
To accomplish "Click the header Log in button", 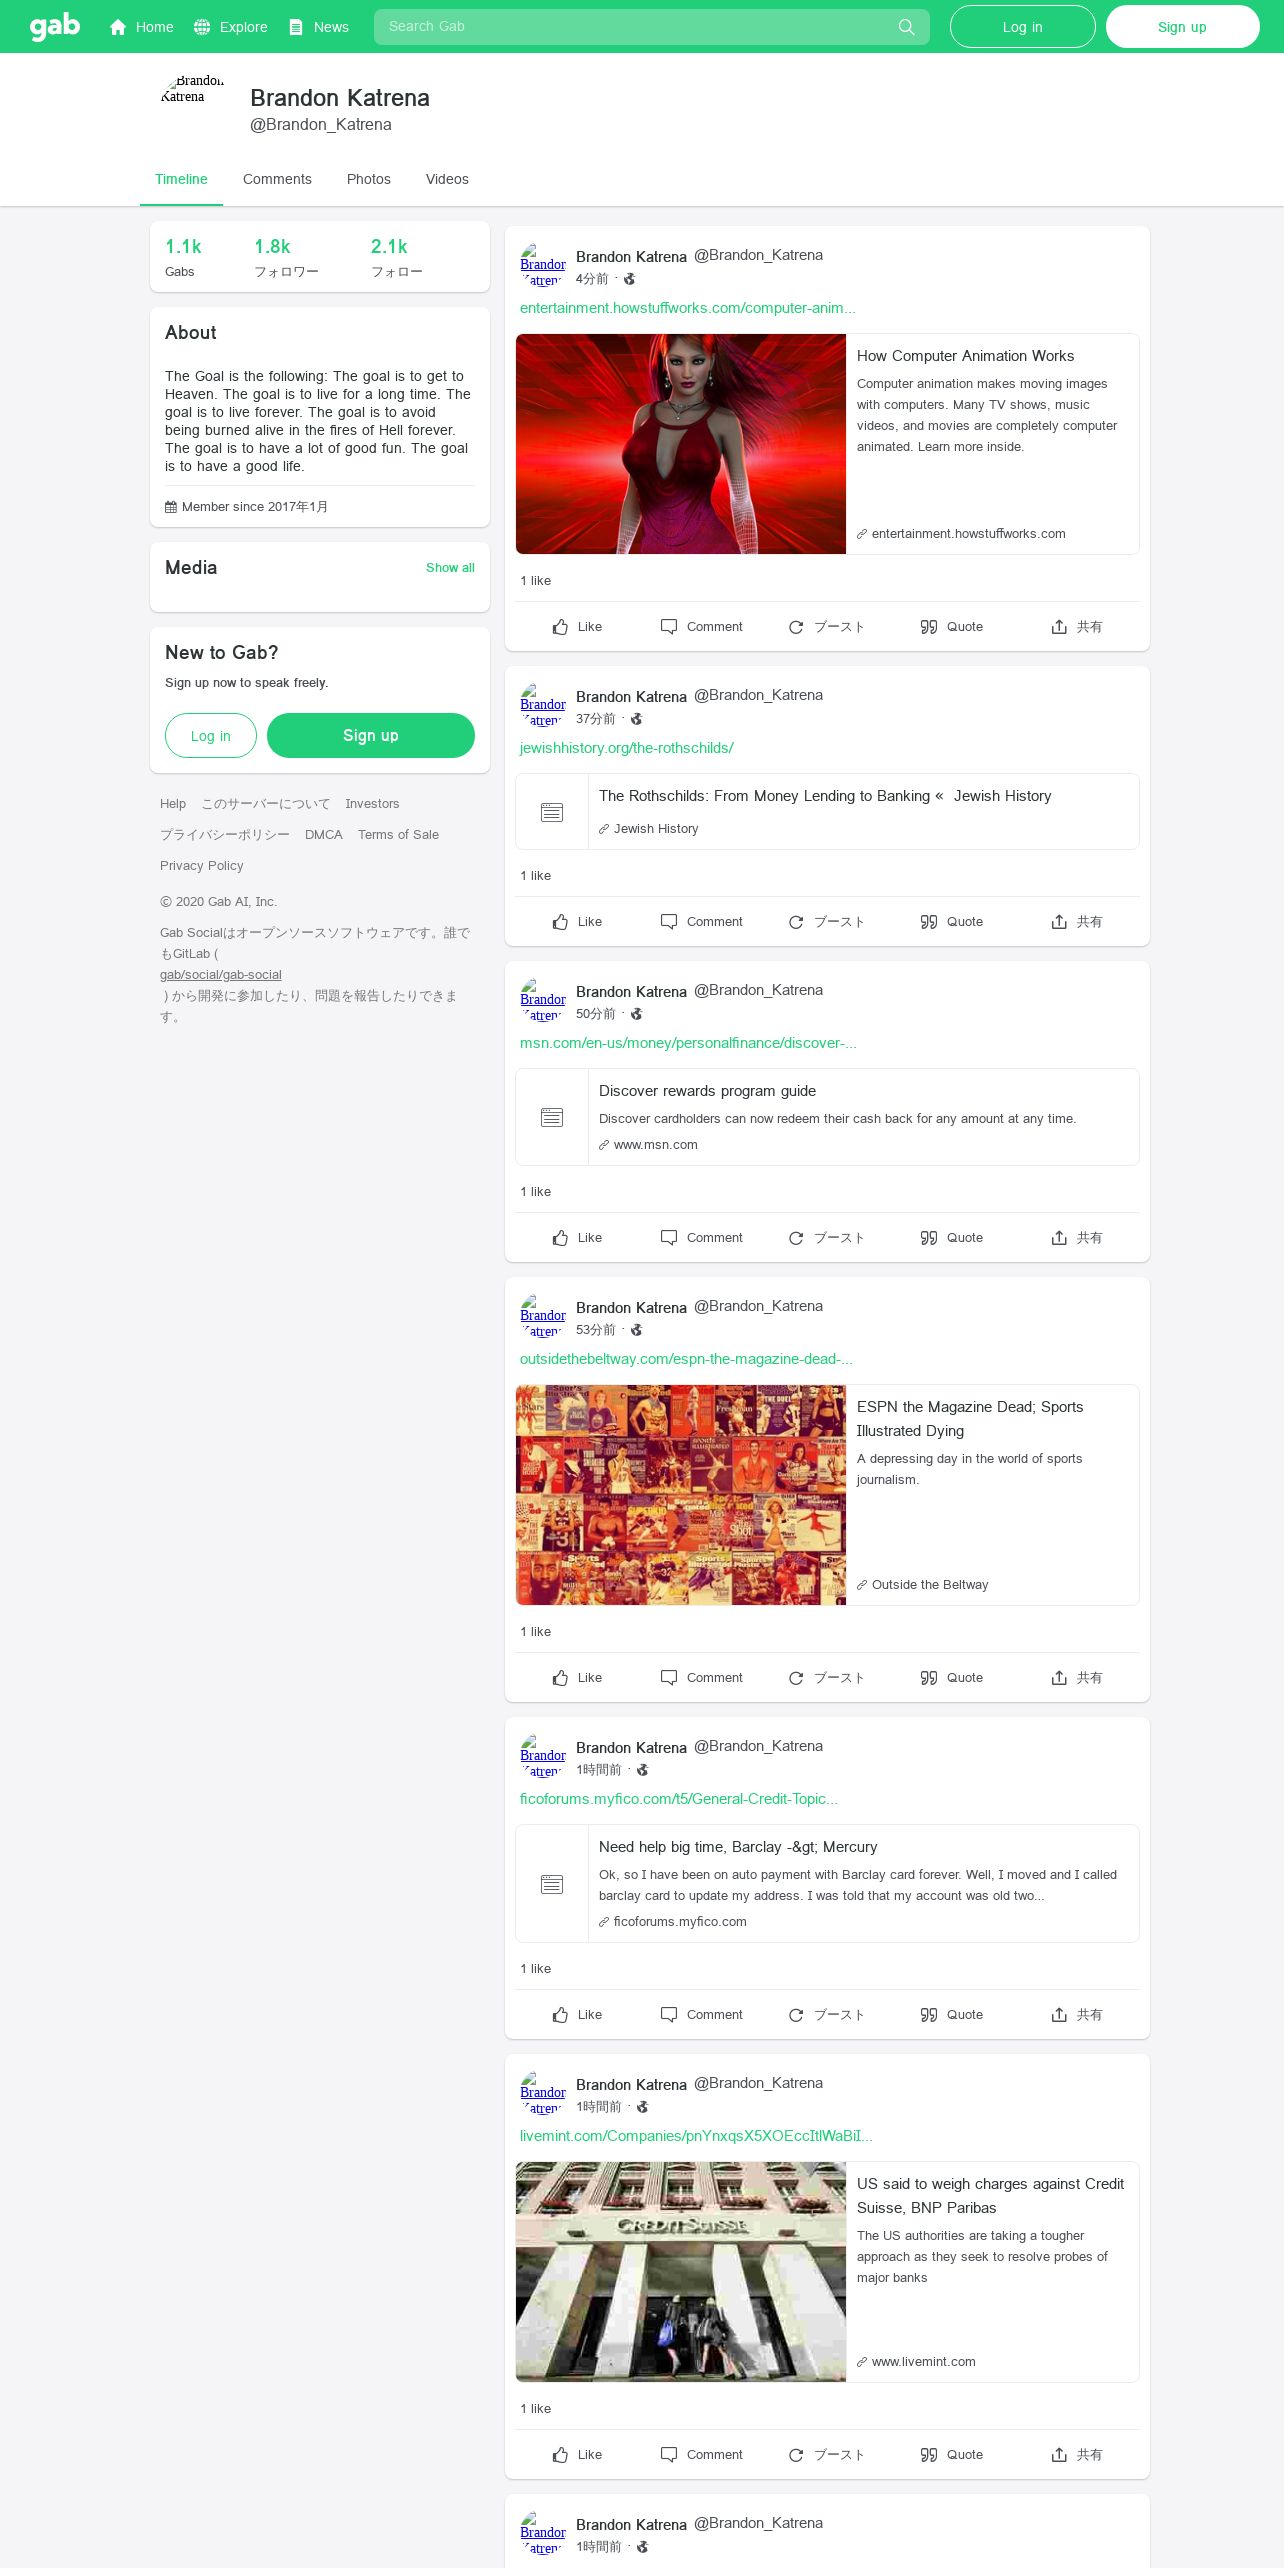I will pyautogui.click(x=1022, y=27).
